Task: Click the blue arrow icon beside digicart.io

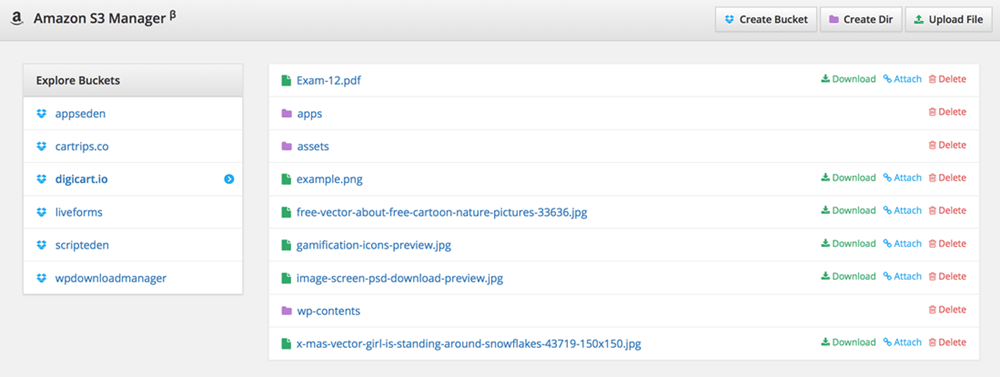Action: (x=229, y=179)
